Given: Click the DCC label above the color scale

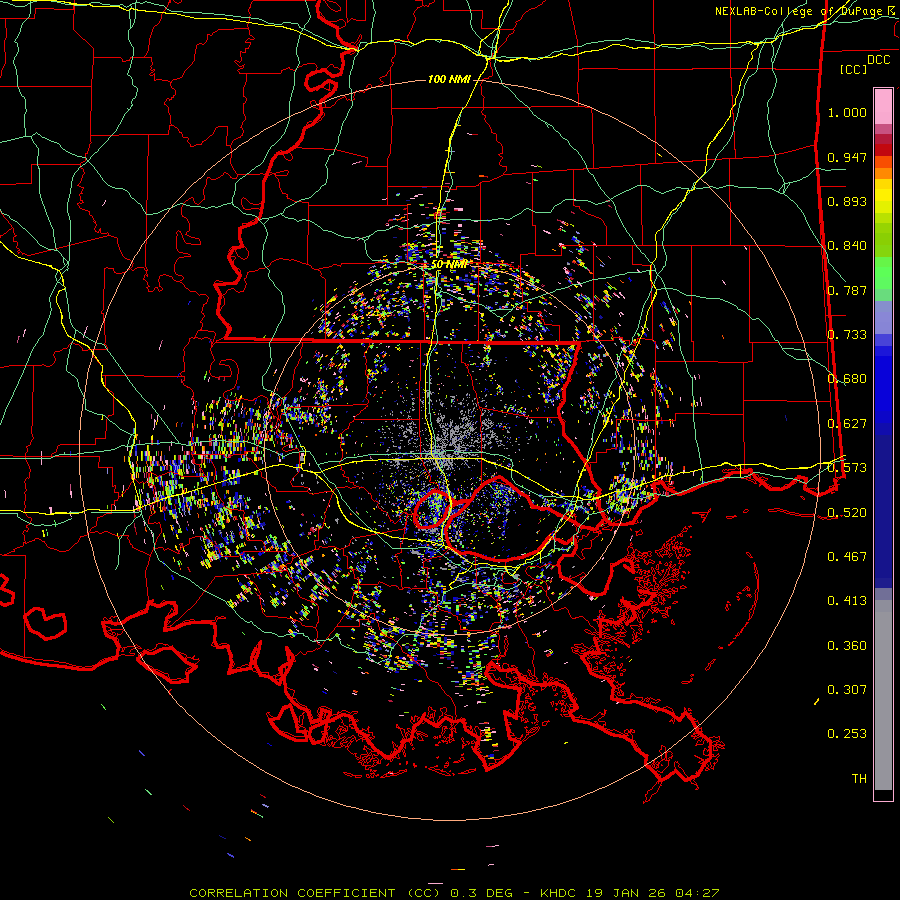Looking at the screenshot, I should pos(878,60).
